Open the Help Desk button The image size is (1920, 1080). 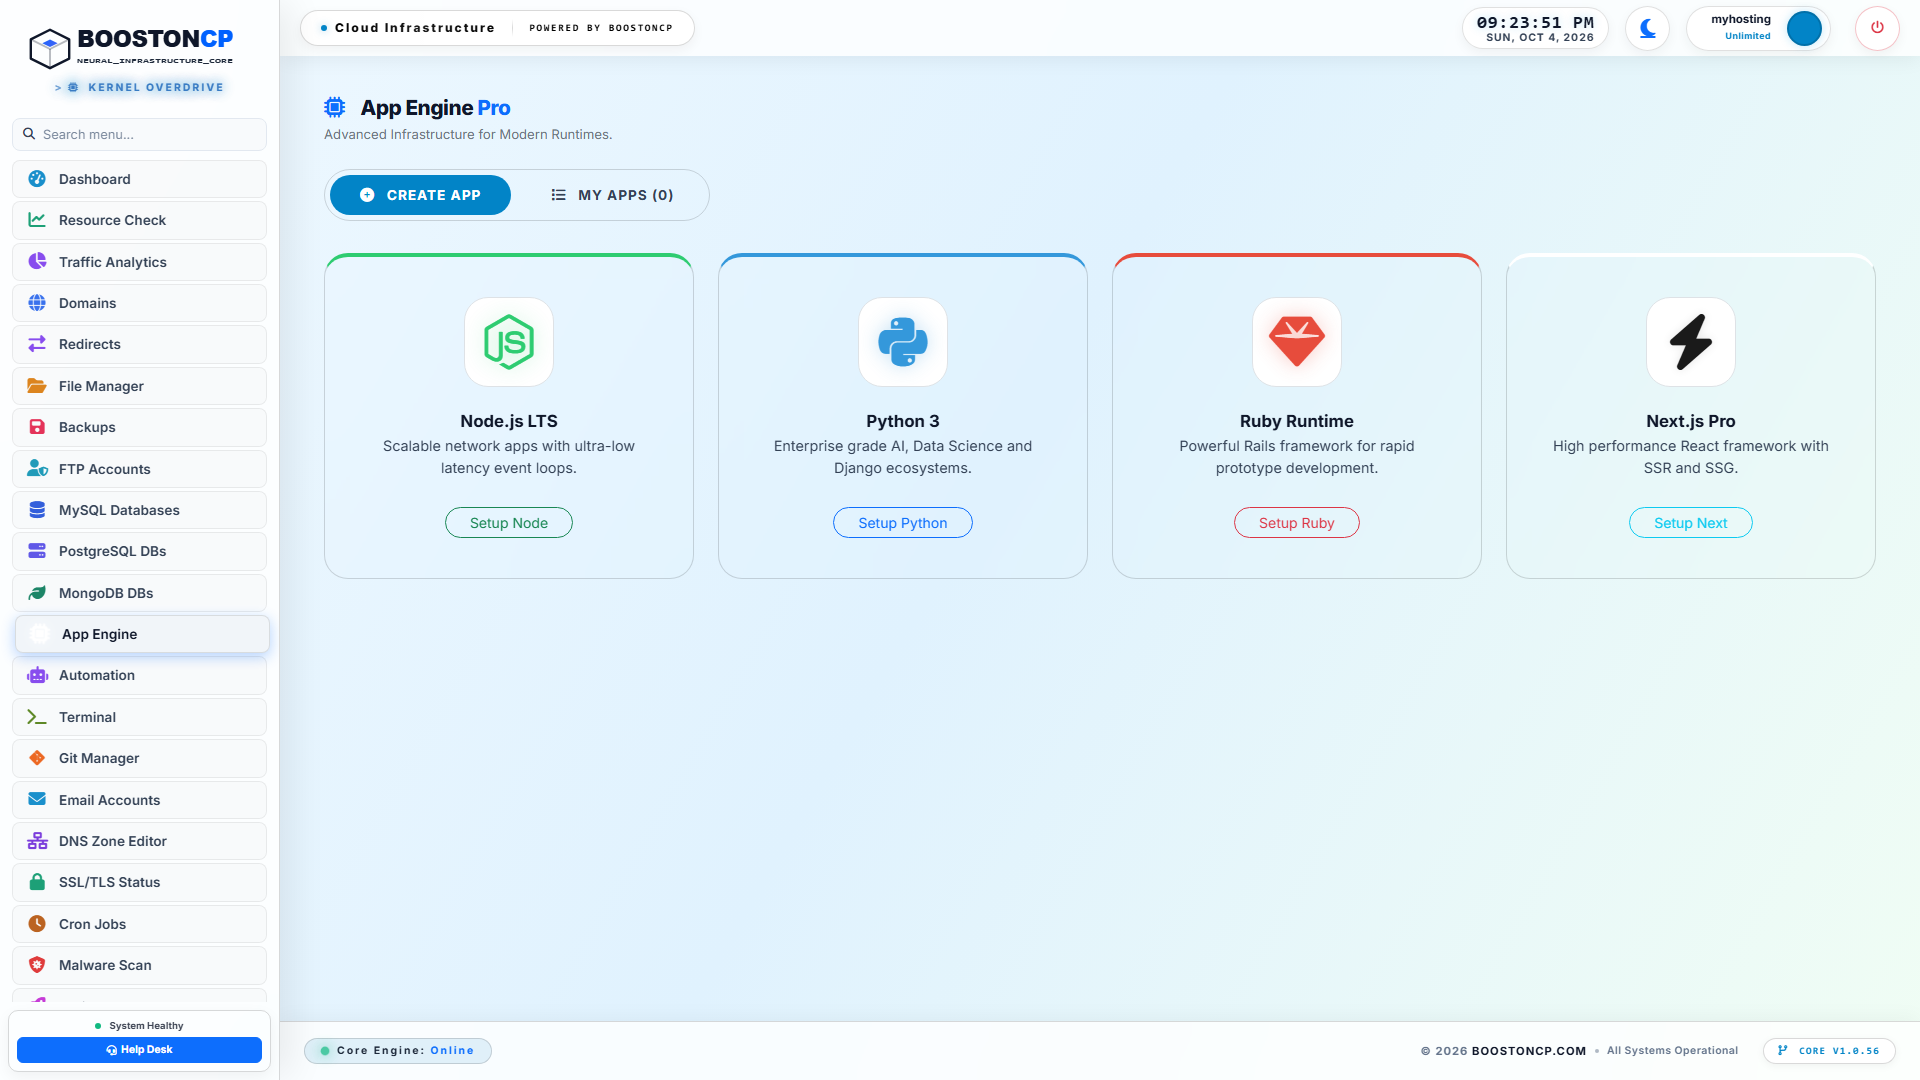[139, 1050]
